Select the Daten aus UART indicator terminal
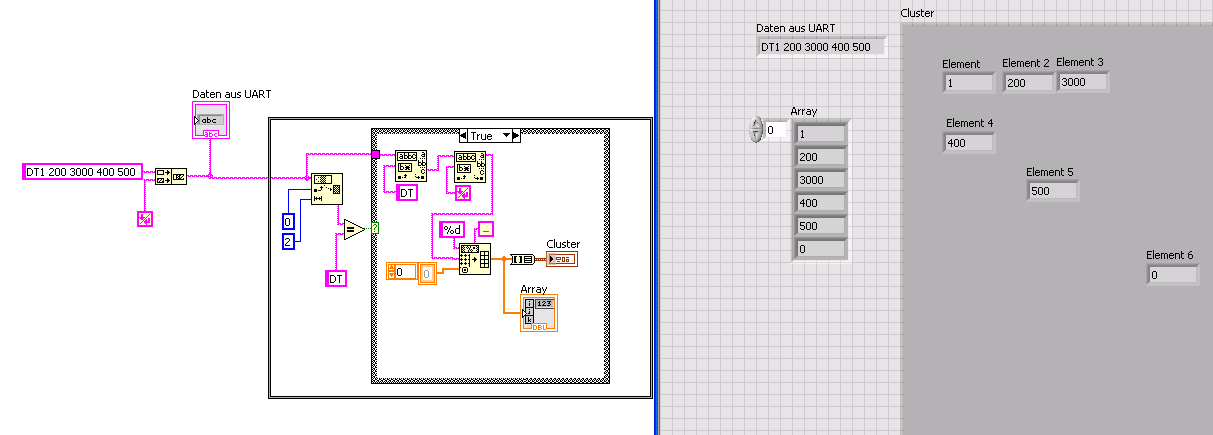1213x435 pixels. point(210,122)
